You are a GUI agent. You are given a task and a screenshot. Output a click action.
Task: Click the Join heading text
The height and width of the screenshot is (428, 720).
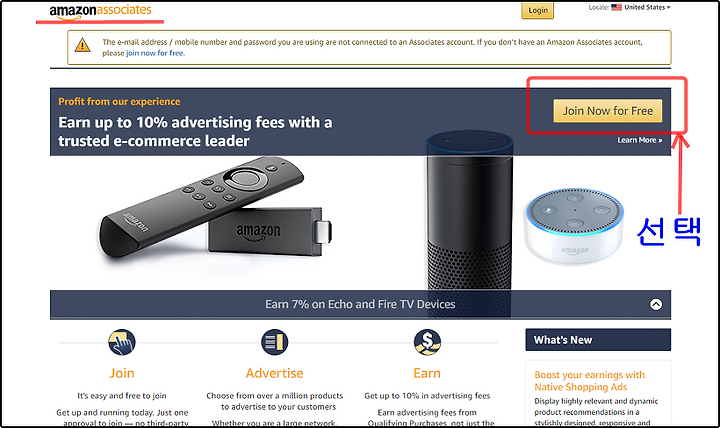tap(122, 373)
